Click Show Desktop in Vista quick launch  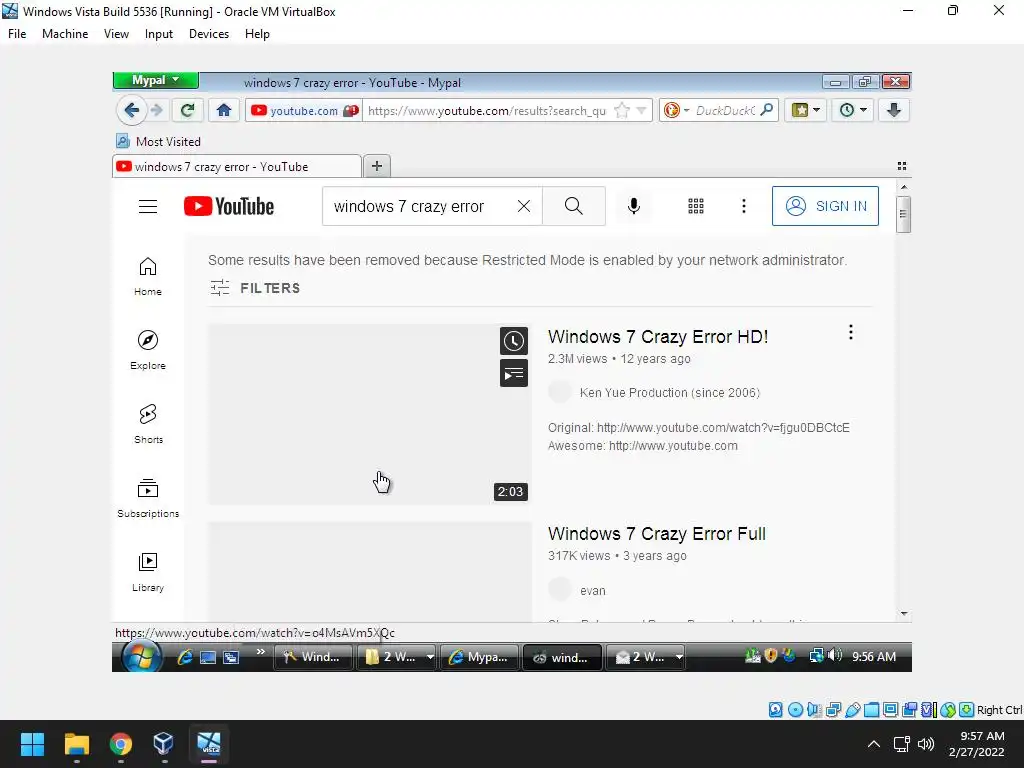point(208,658)
